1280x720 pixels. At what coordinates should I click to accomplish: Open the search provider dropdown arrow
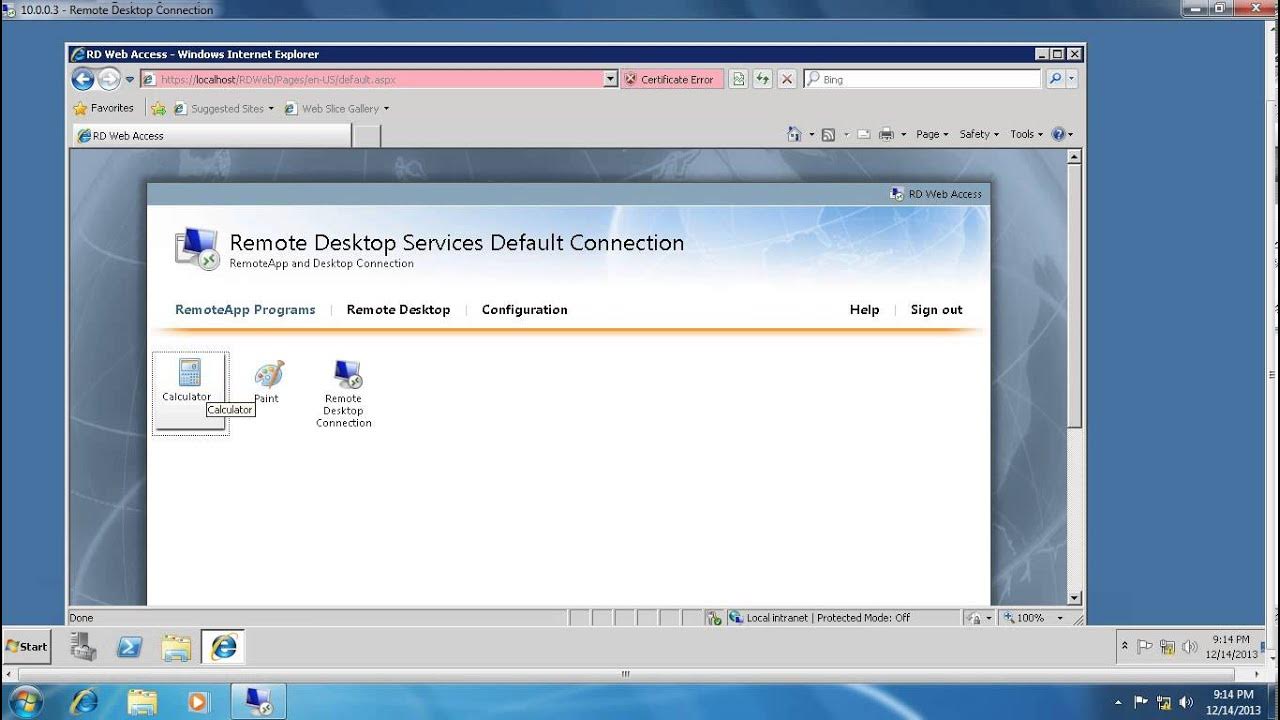click(1072, 79)
